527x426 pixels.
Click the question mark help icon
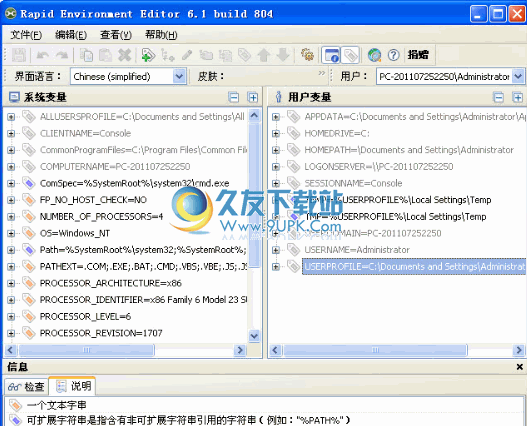pos(393,55)
